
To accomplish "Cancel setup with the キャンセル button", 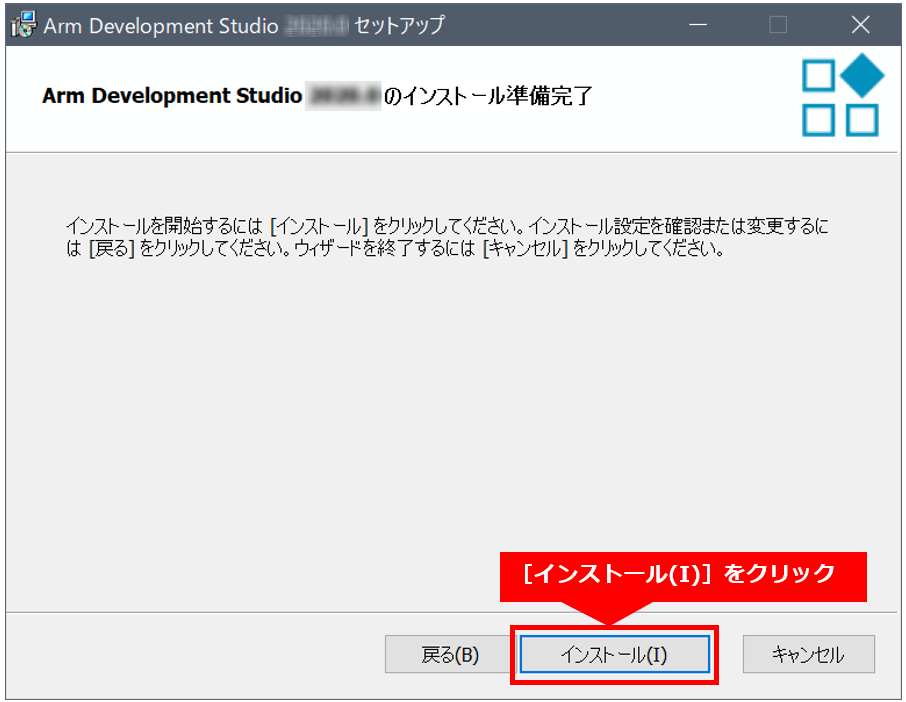I will tap(808, 654).
